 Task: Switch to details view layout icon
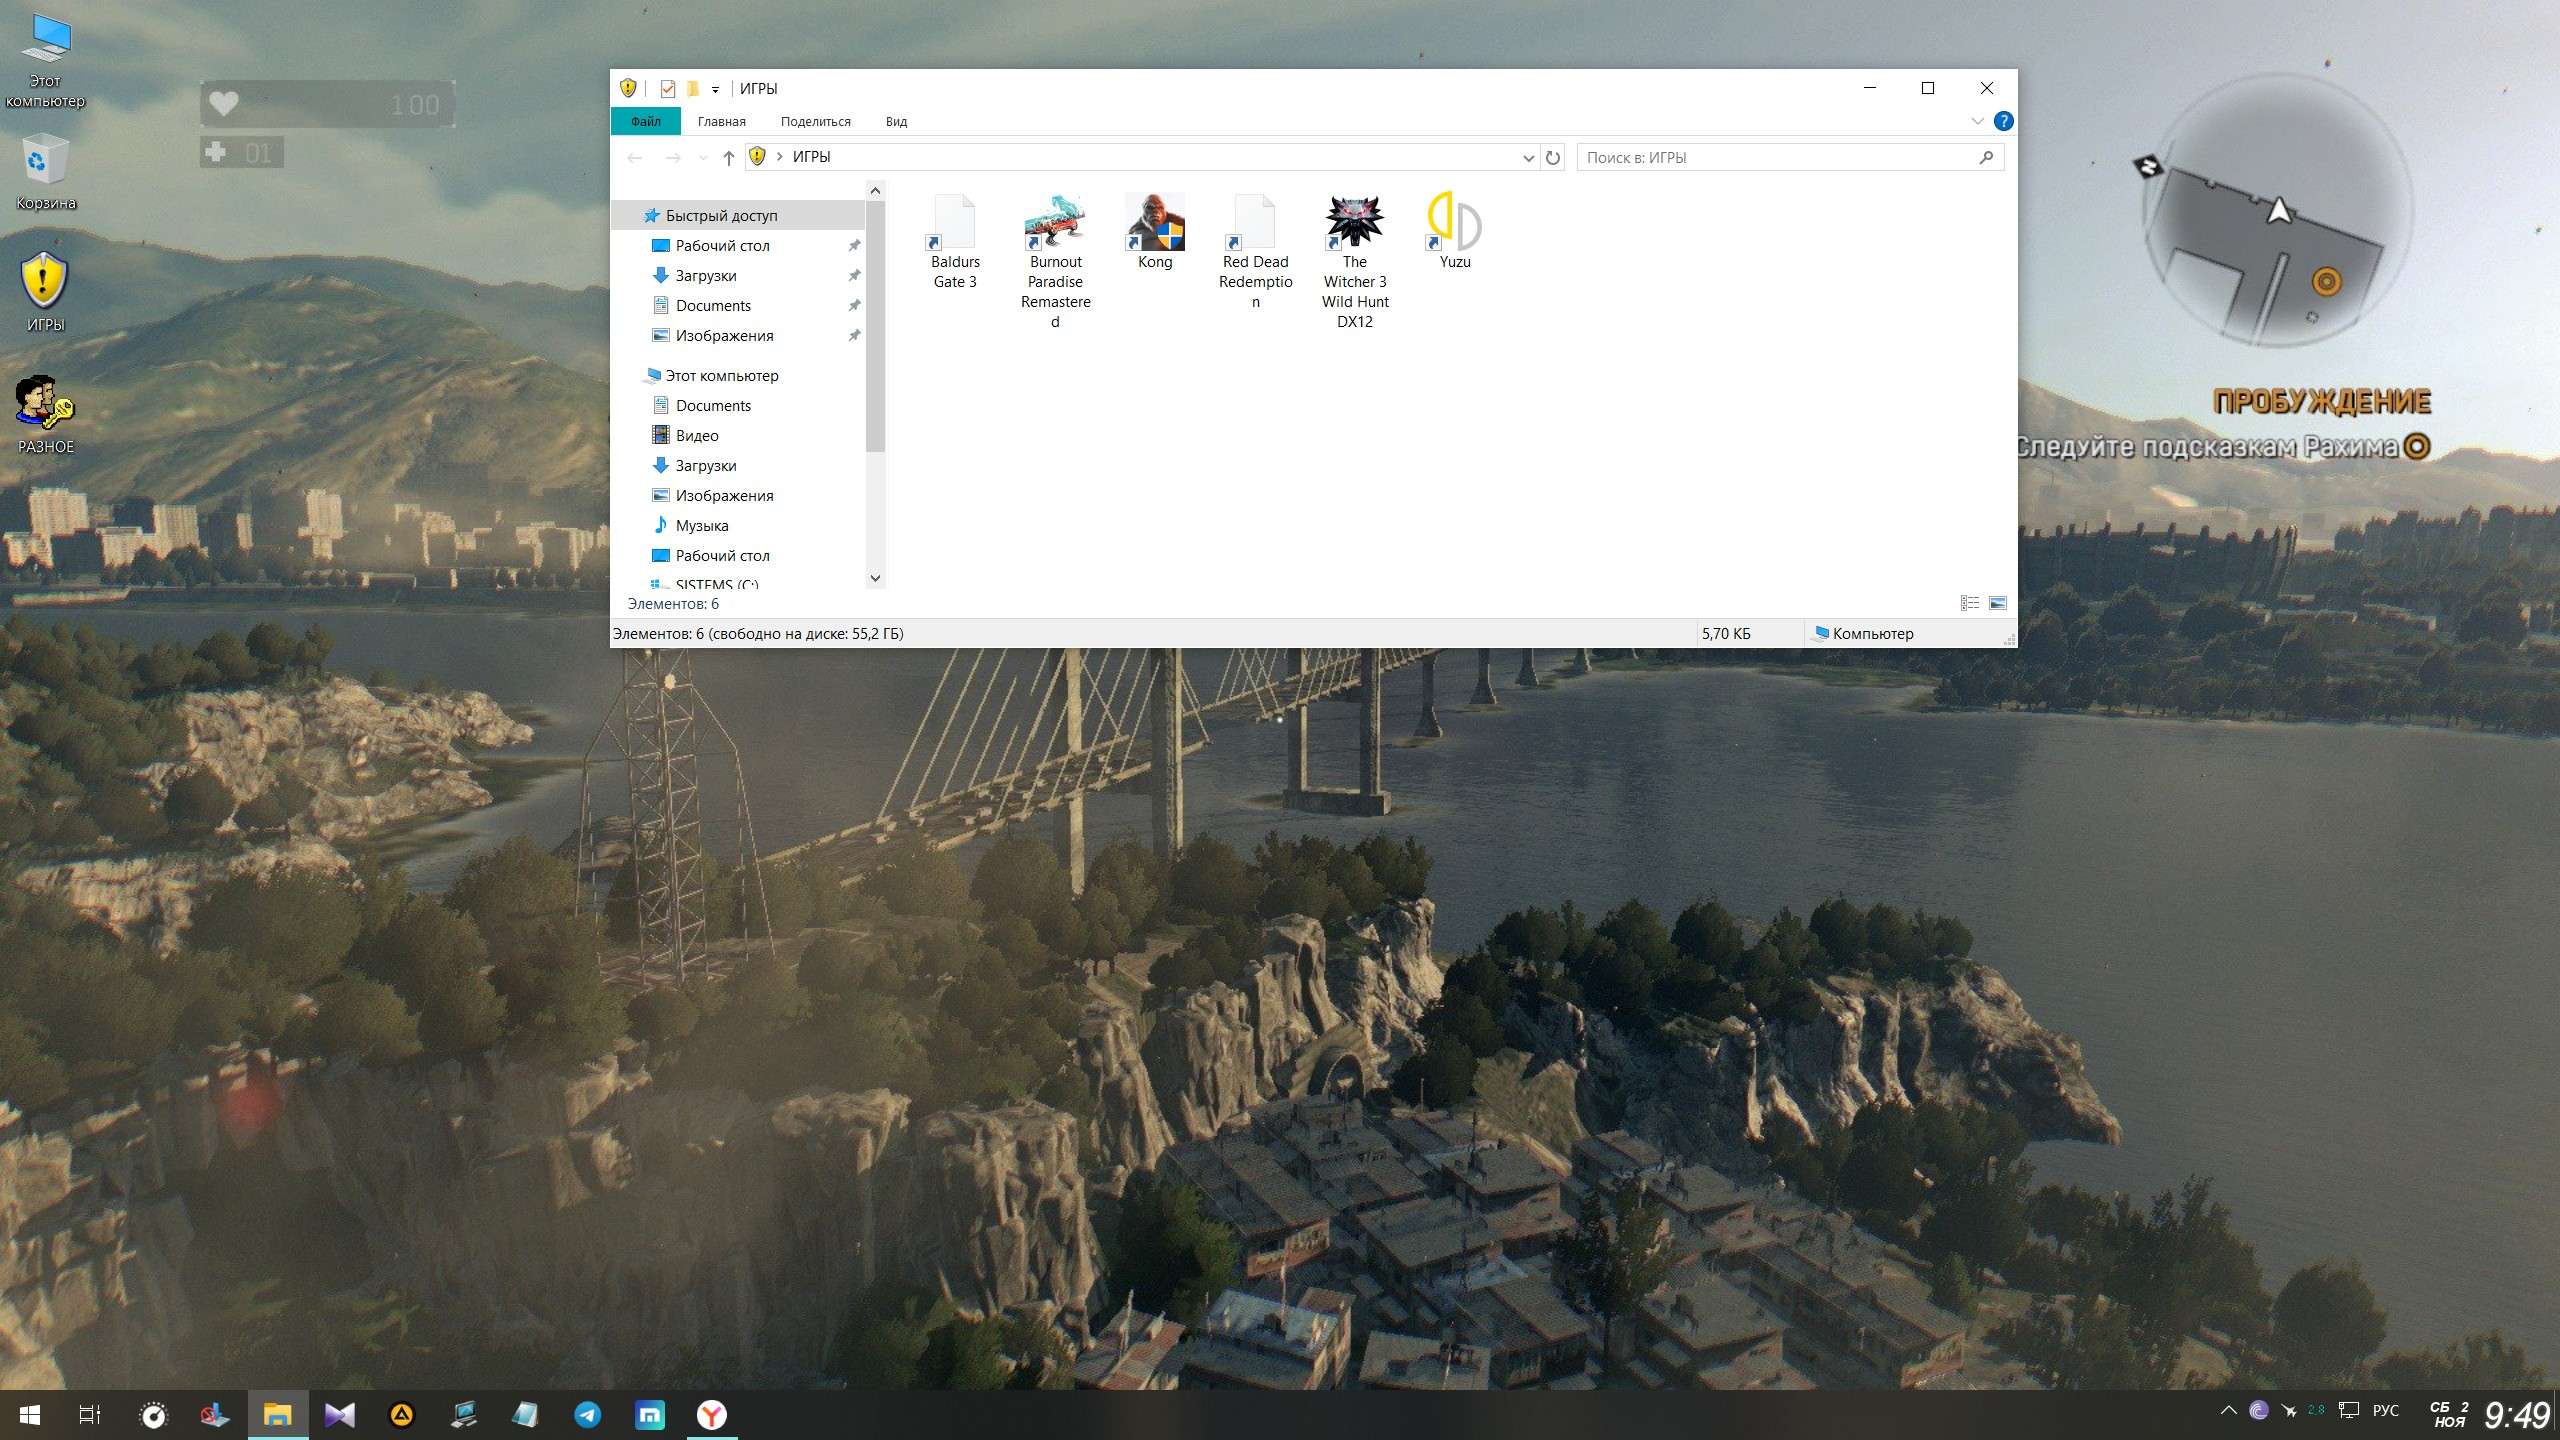click(x=1969, y=603)
